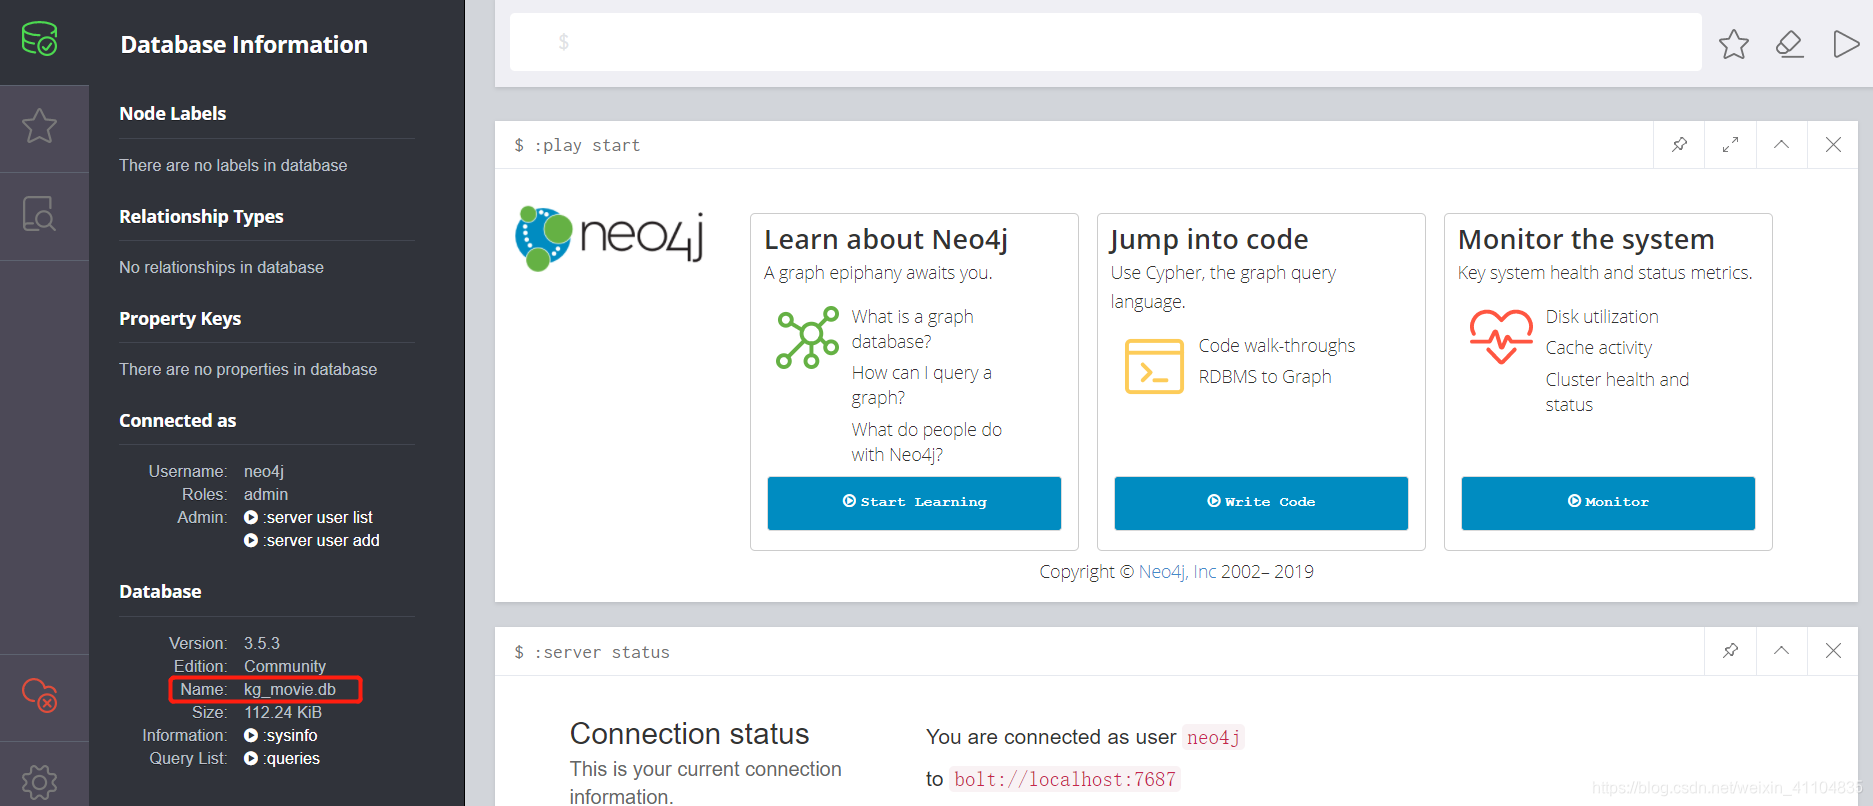This screenshot has height=806, width=1873.
Task: Select the 'Community' edition text
Action: tap(285, 666)
